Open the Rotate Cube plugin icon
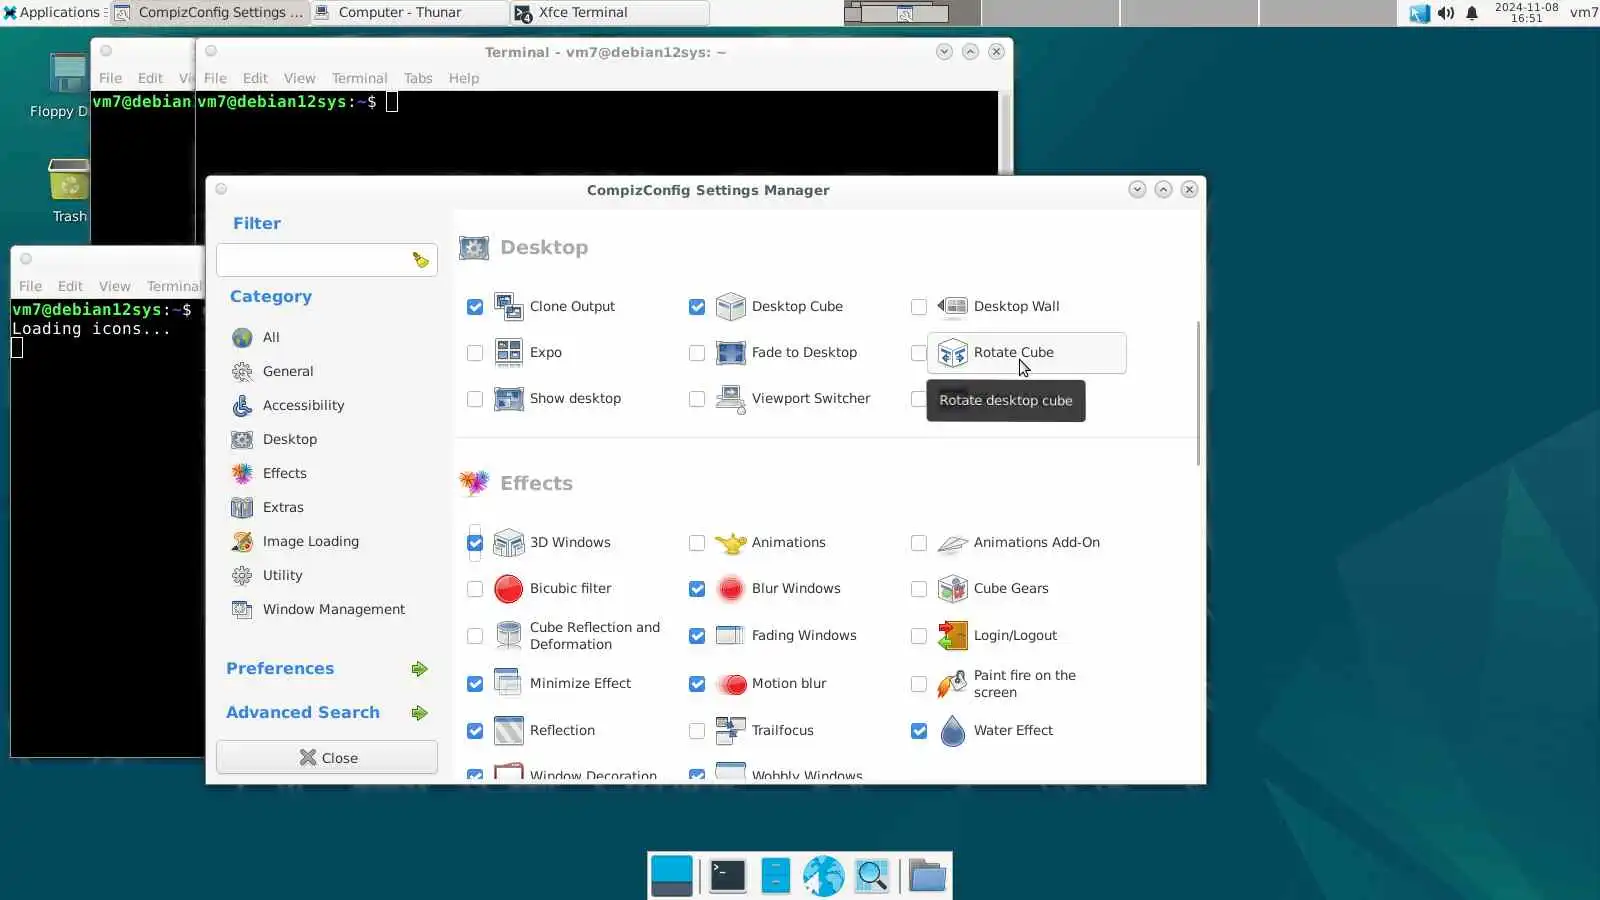The height and width of the screenshot is (900, 1600). point(953,353)
